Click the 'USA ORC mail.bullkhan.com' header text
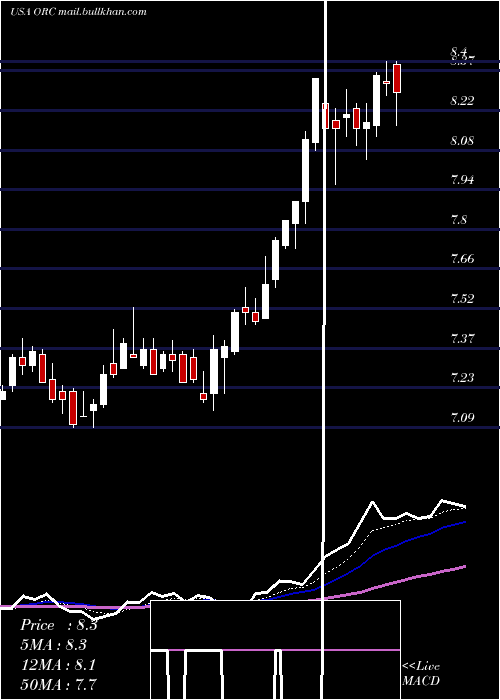 coord(78,12)
